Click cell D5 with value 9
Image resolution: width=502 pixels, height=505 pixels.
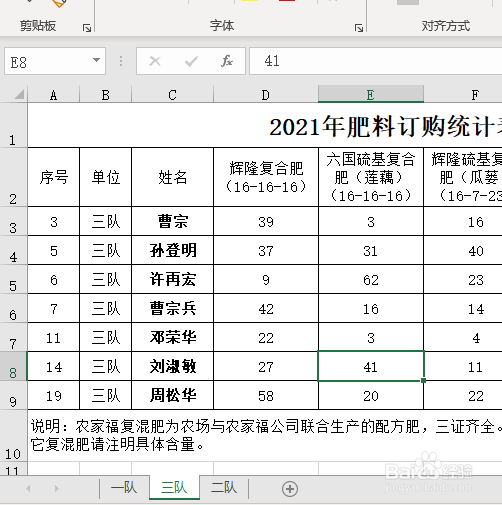click(x=266, y=279)
